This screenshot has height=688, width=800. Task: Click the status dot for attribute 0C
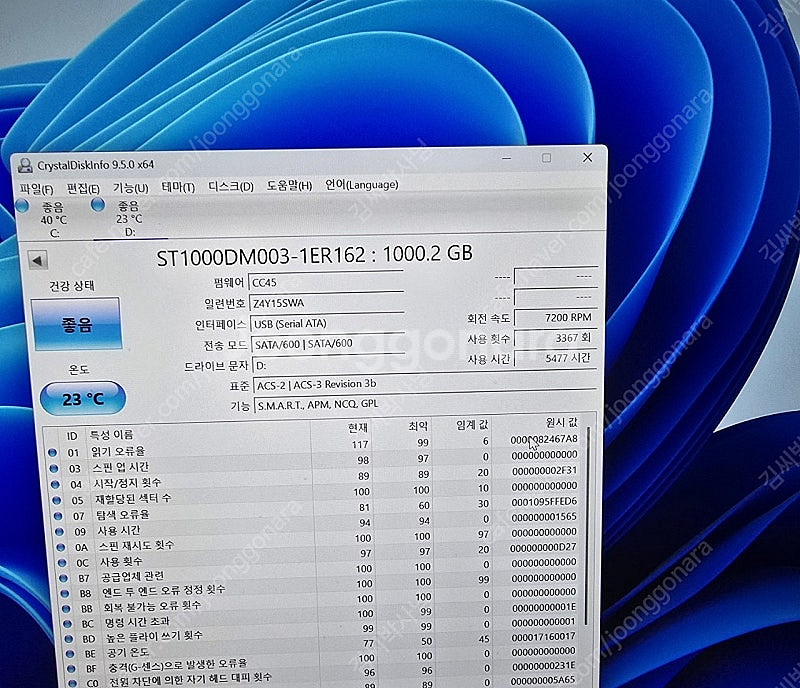[62, 562]
